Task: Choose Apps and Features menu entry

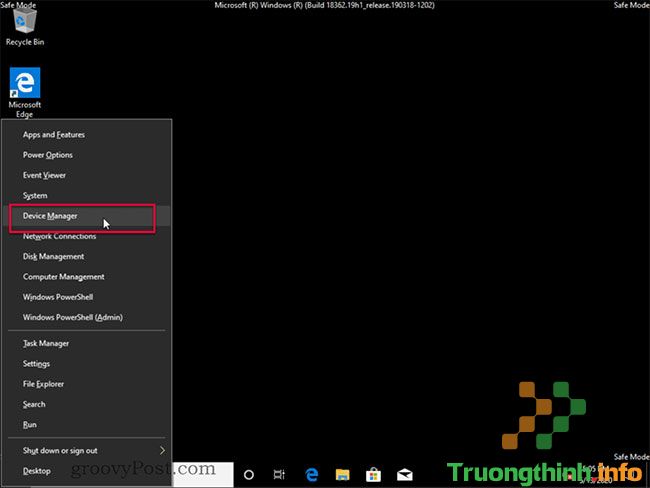Action: (87, 135)
